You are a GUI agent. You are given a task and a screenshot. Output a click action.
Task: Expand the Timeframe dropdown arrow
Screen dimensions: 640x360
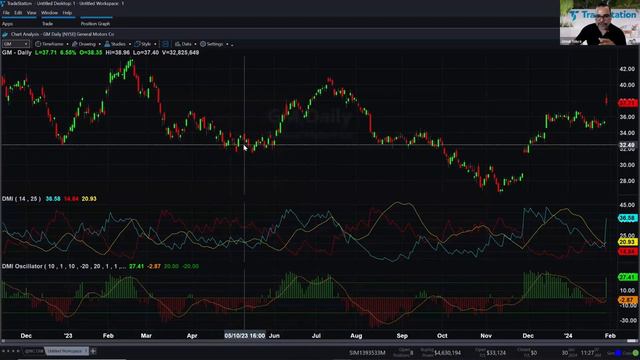coord(67,44)
